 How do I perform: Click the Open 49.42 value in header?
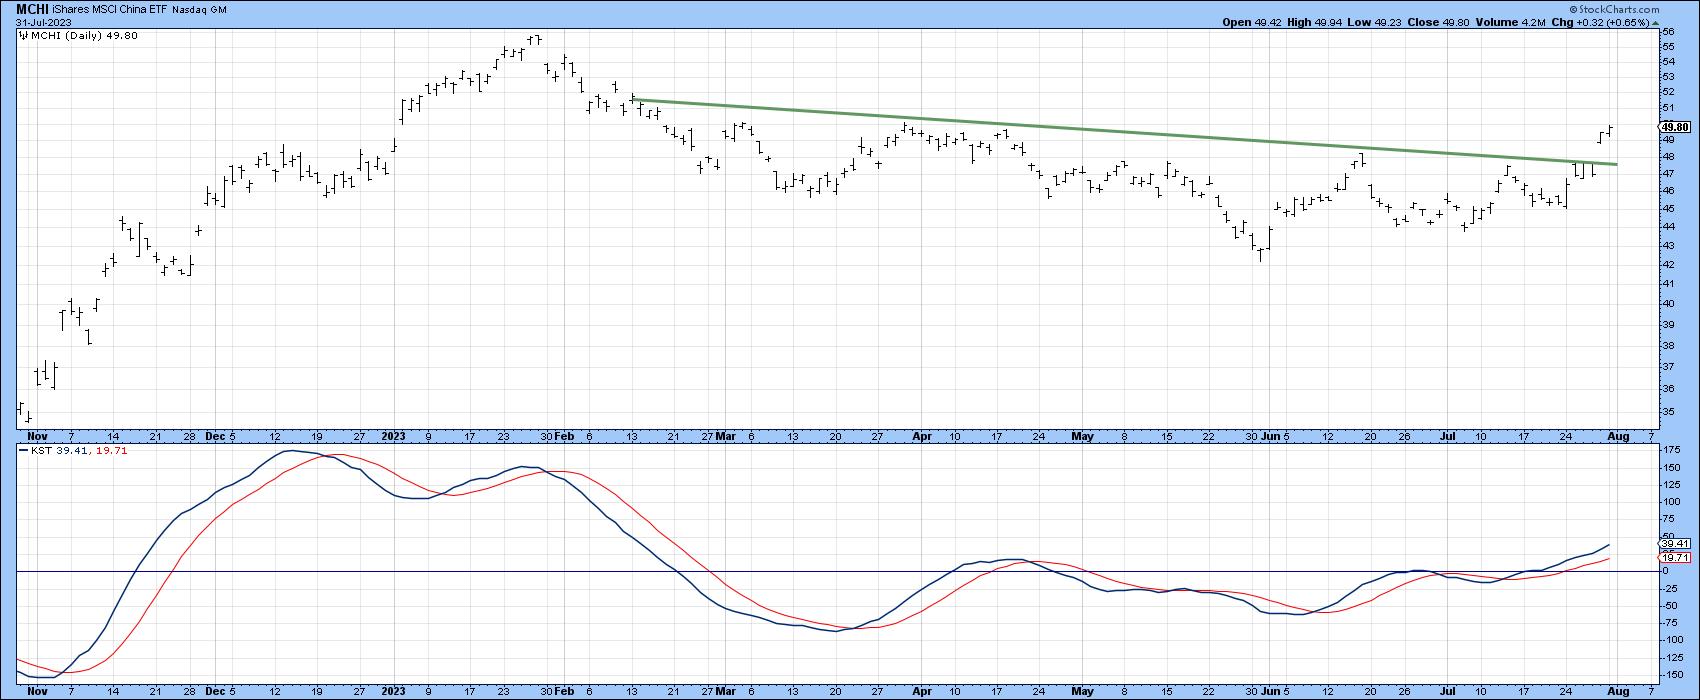(1250, 21)
